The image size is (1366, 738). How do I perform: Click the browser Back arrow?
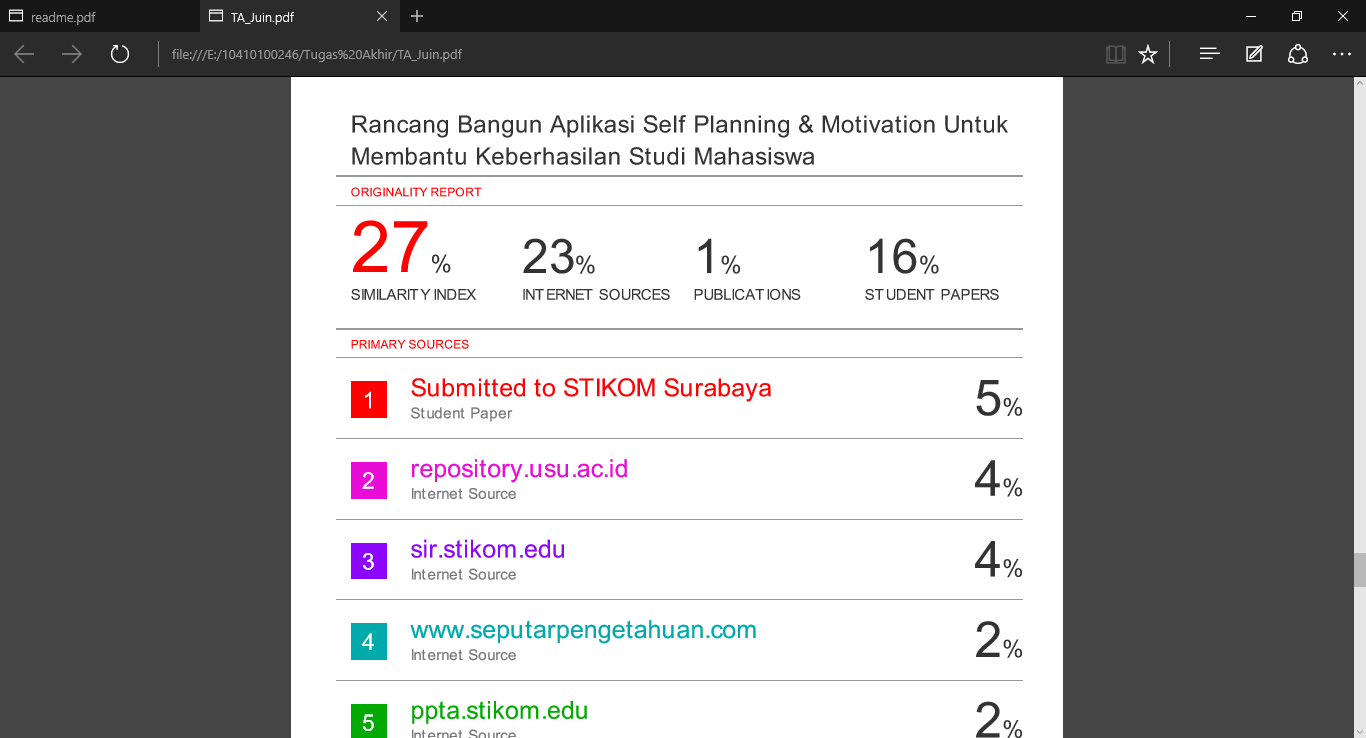(24, 54)
